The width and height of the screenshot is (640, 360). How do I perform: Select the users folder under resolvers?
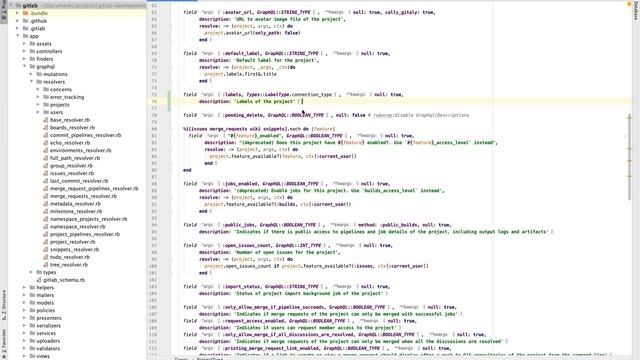[x=56, y=112]
